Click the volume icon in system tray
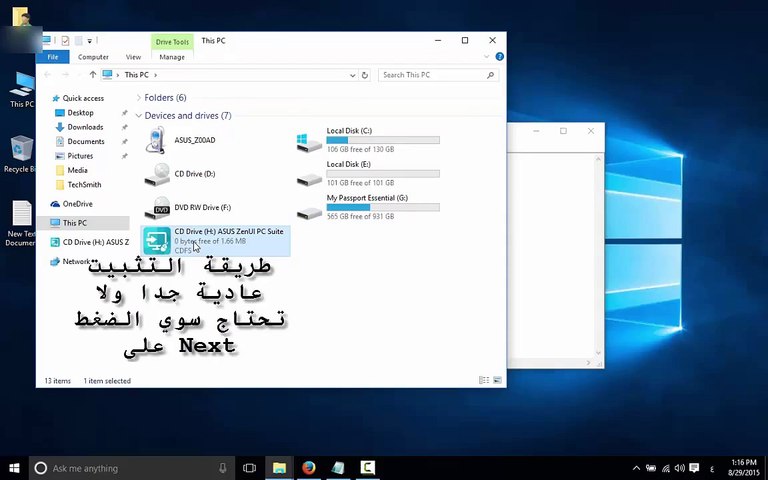This screenshot has width=768, height=480. click(x=679, y=468)
